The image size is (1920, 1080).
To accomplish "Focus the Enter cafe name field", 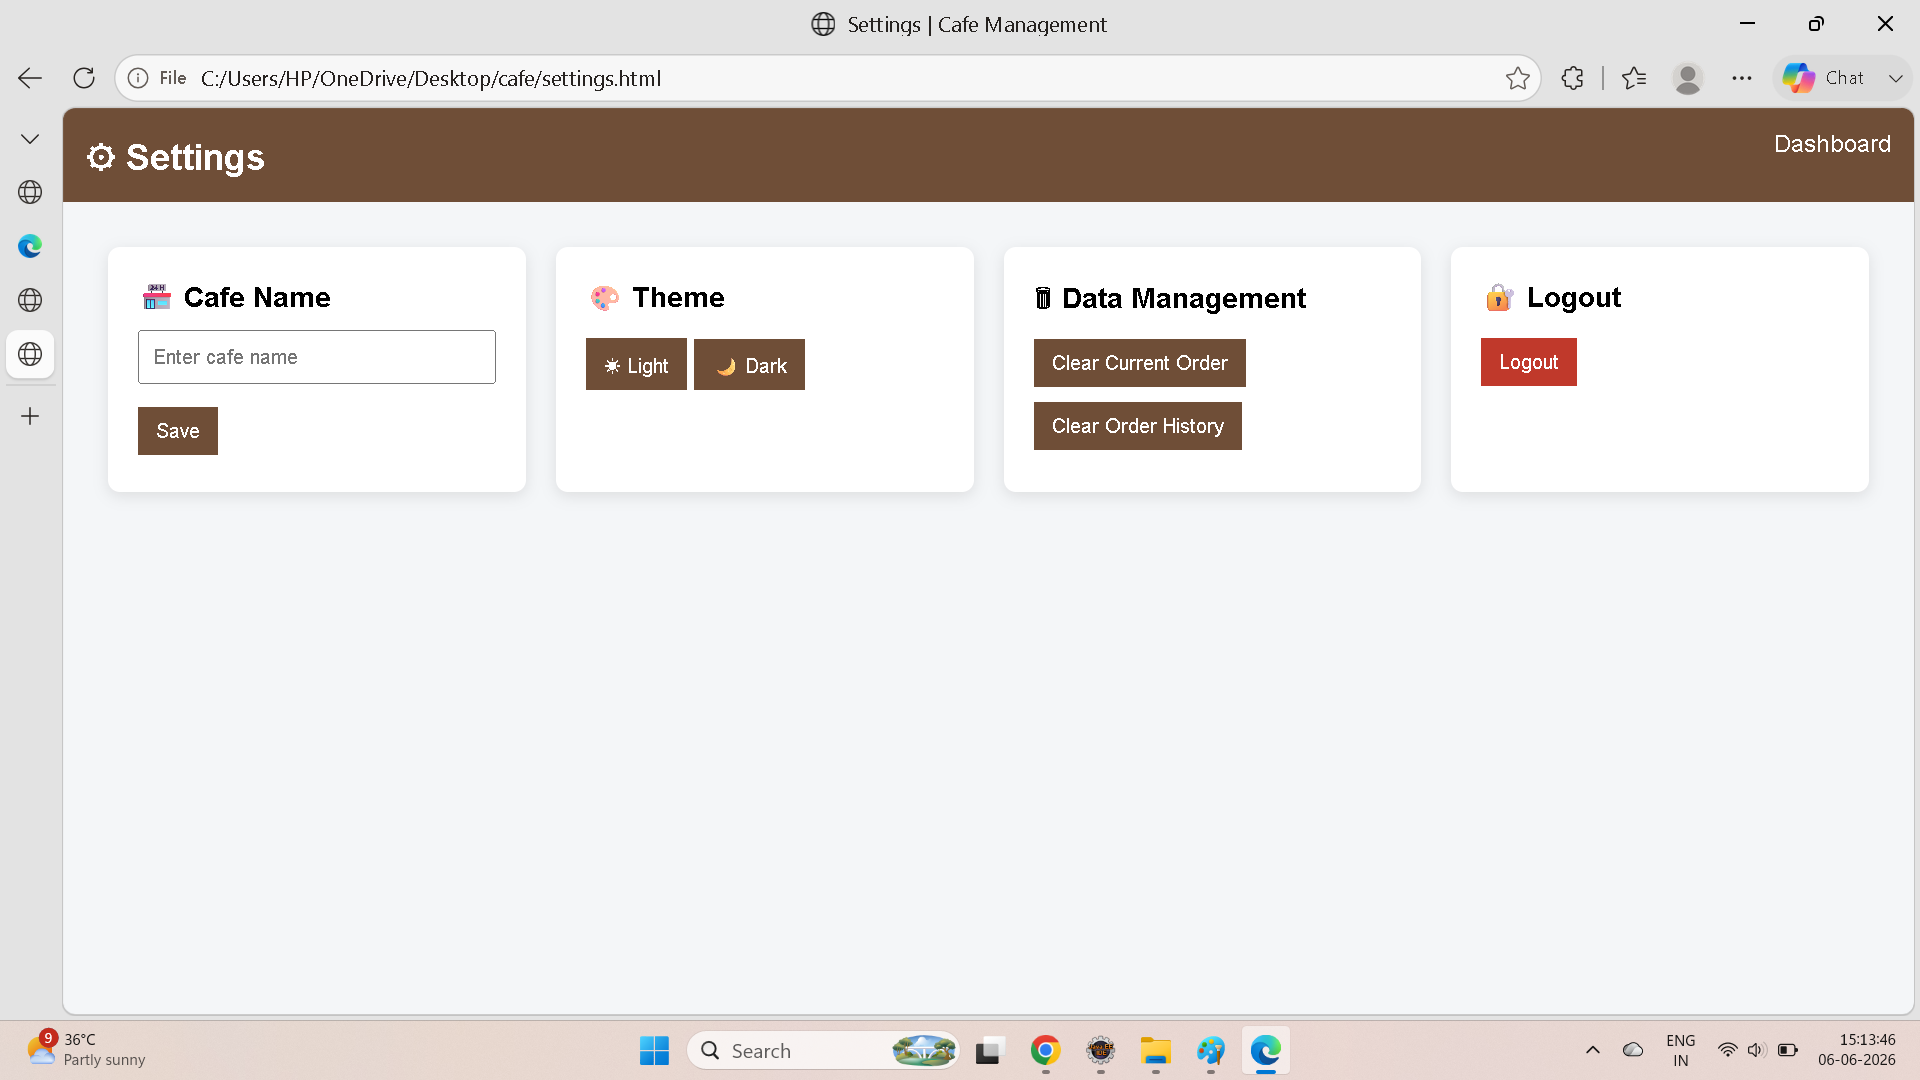I will point(317,357).
